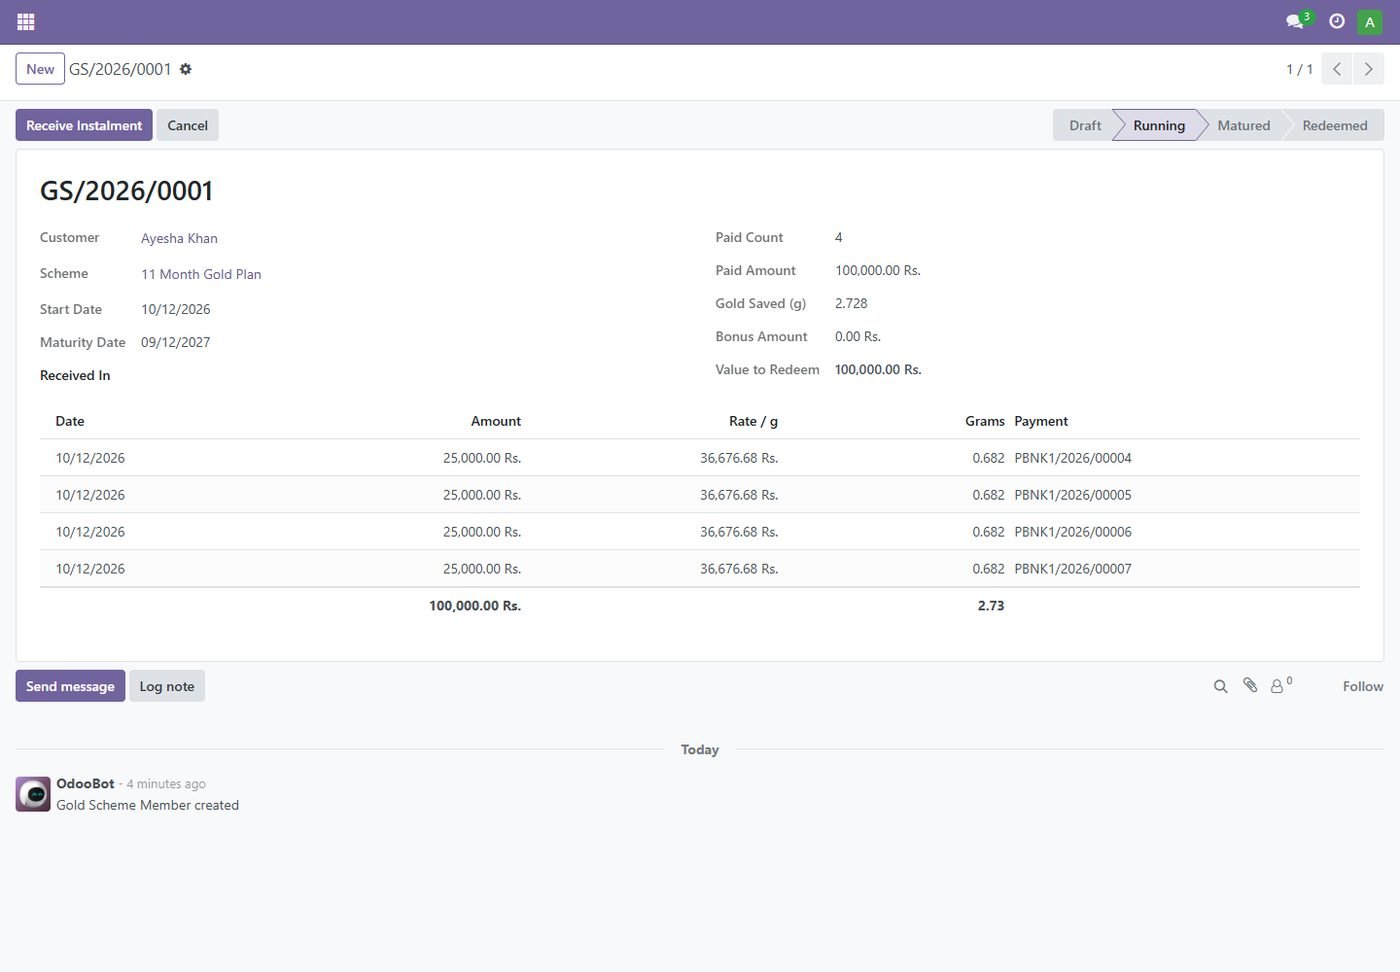The image size is (1400, 972).
Task: Sort by Grams column header
Action: pyautogui.click(x=984, y=421)
